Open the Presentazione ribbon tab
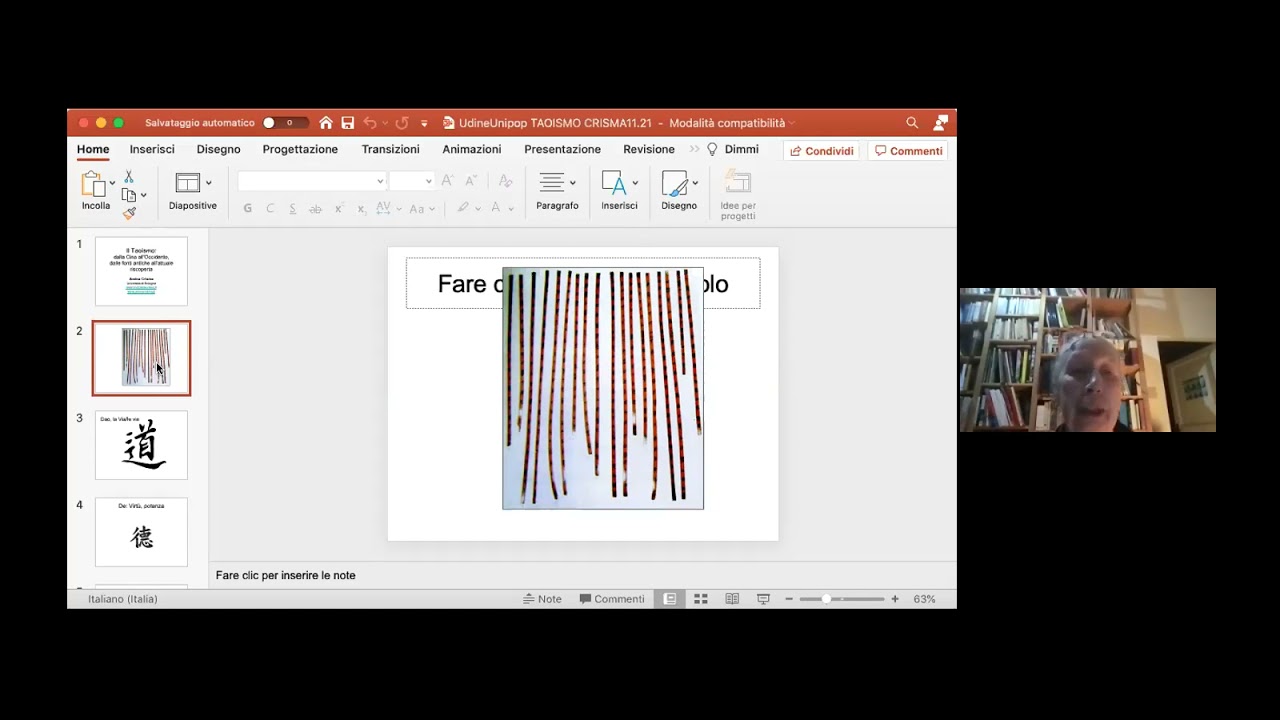 [x=562, y=149]
